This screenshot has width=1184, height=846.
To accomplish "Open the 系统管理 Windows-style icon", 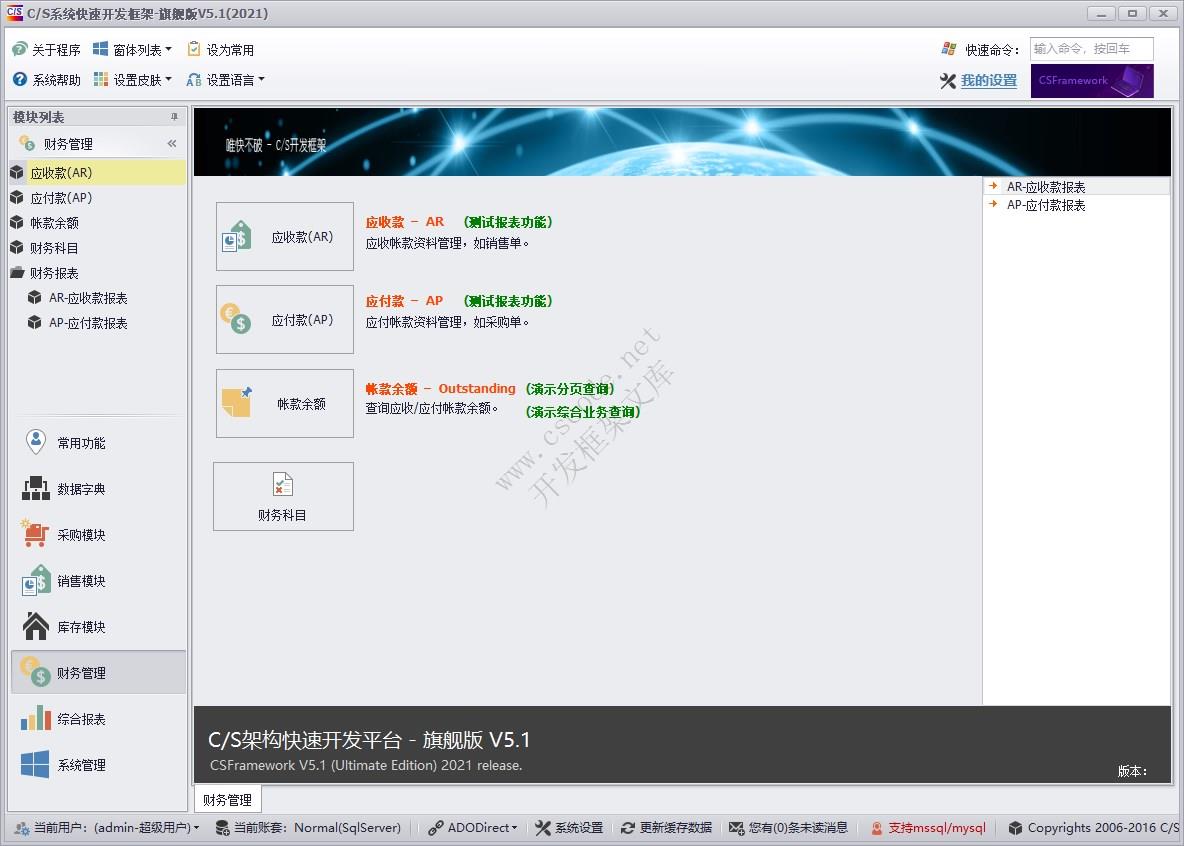I will (33, 764).
